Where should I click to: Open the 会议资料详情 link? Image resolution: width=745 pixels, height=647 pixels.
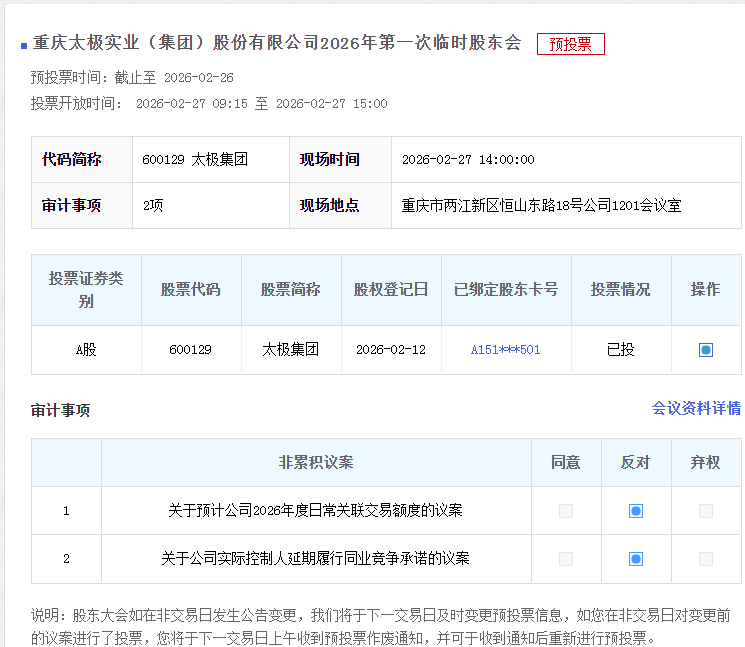[697, 408]
